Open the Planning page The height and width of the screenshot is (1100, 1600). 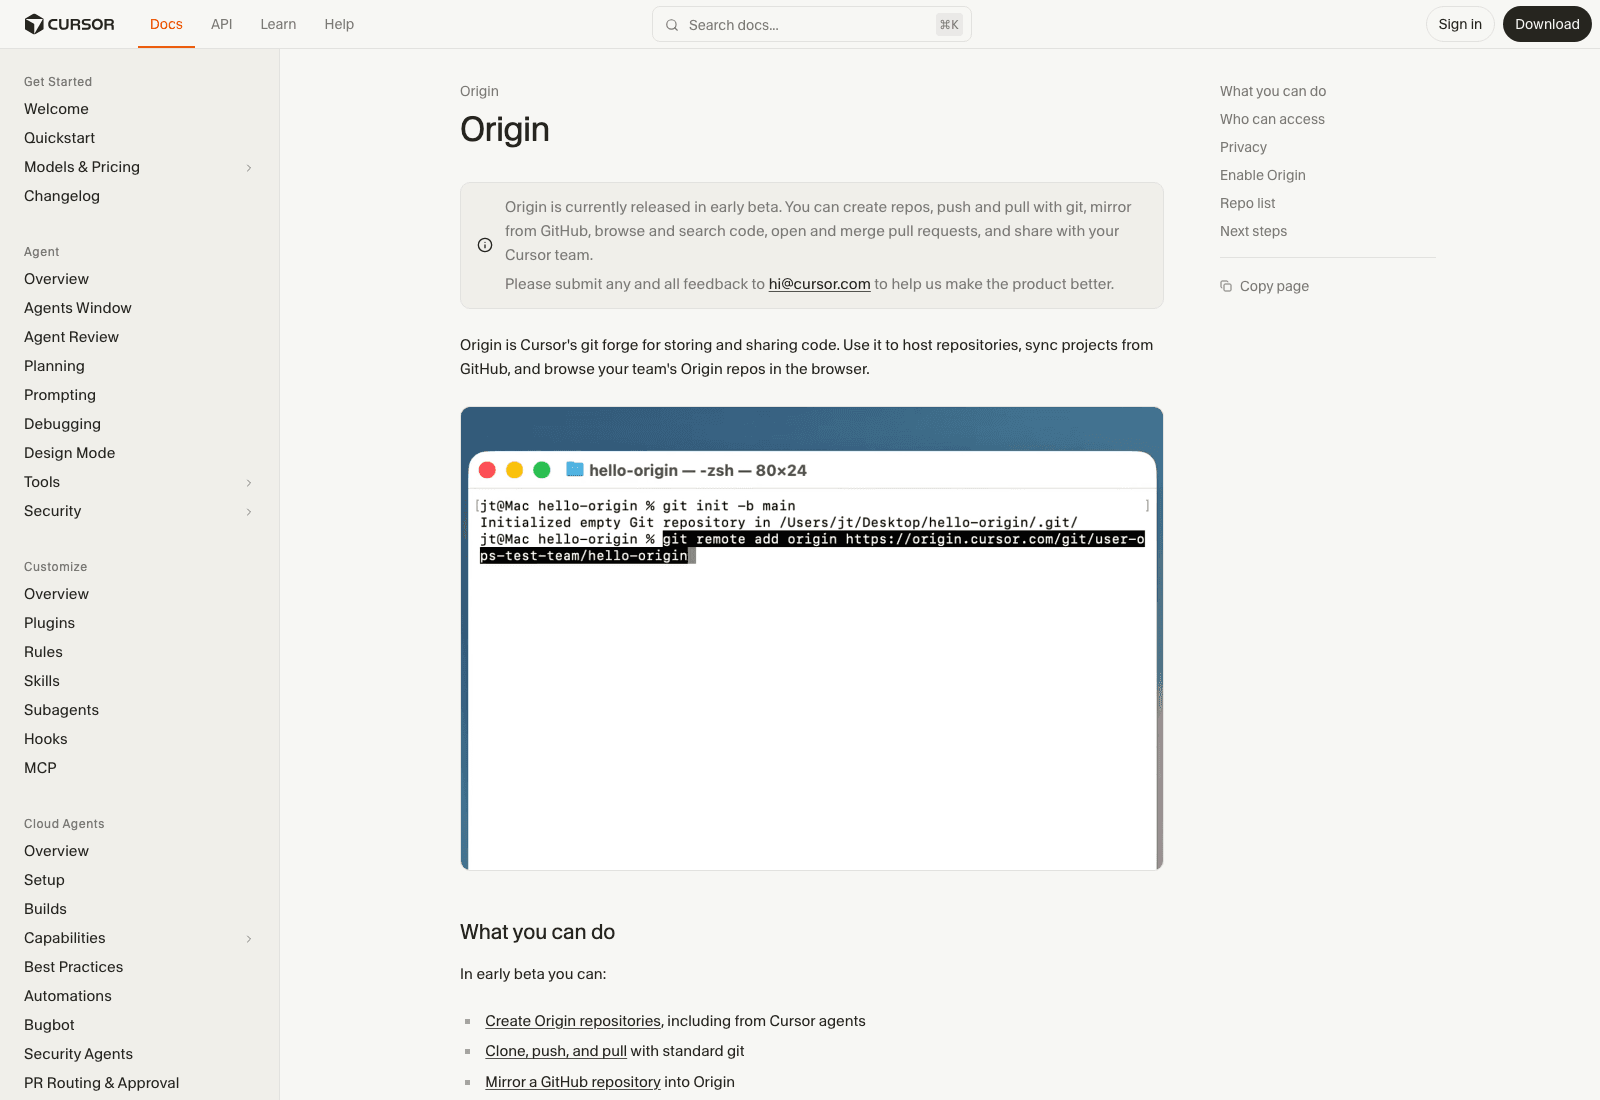[54, 366]
